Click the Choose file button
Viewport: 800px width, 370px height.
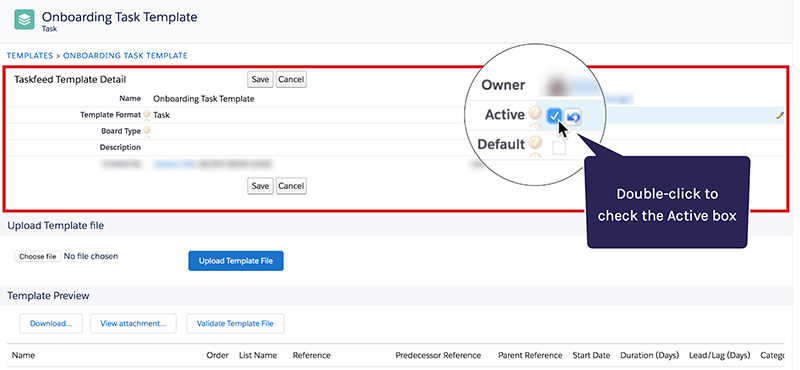click(x=38, y=257)
